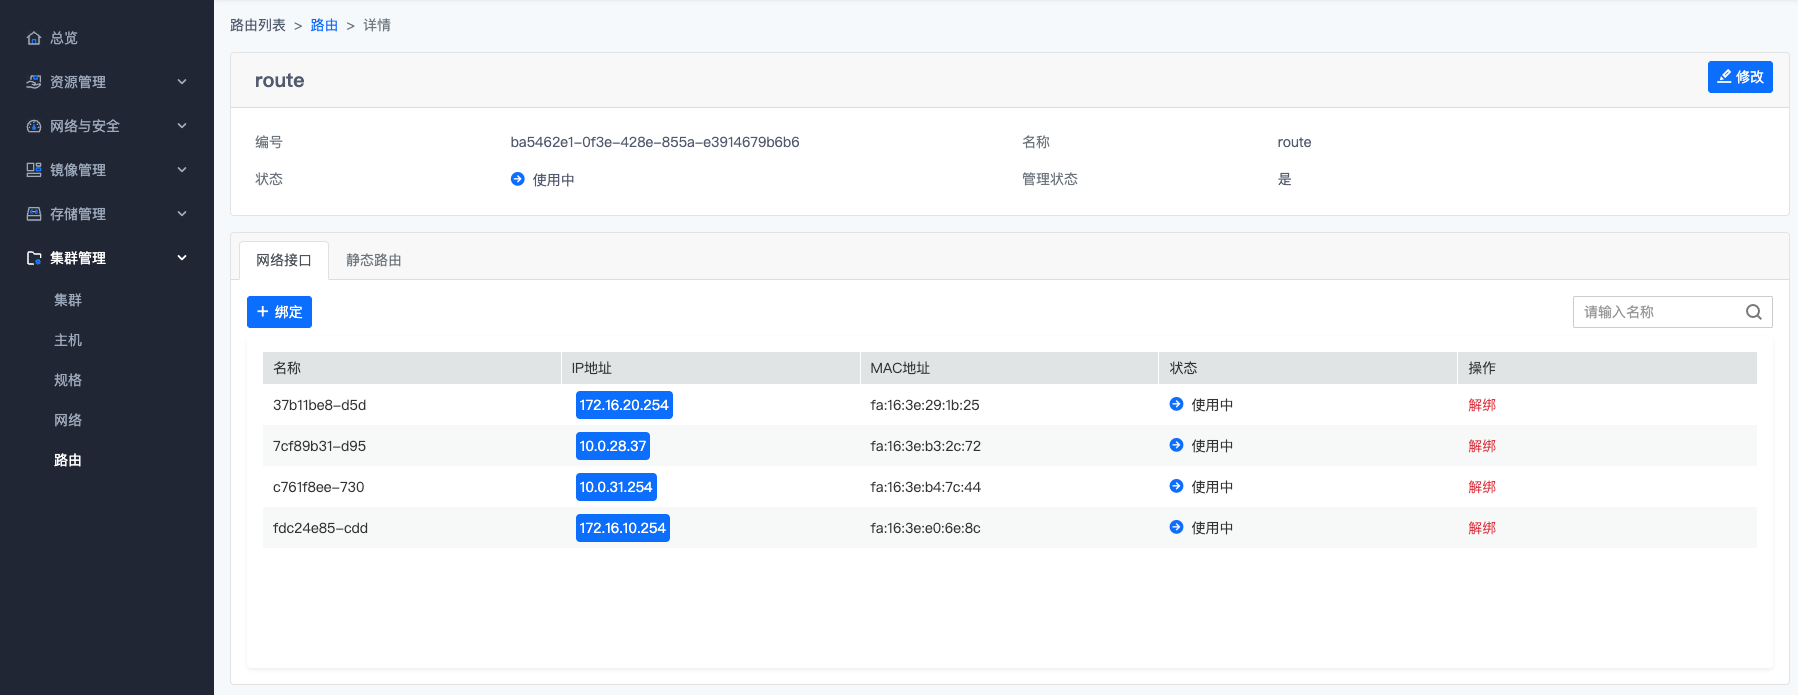Click the 集群管理 icon in sidebar
Image resolution: width=1798 pixels, height=695 pixels.
tap(34, 258)
